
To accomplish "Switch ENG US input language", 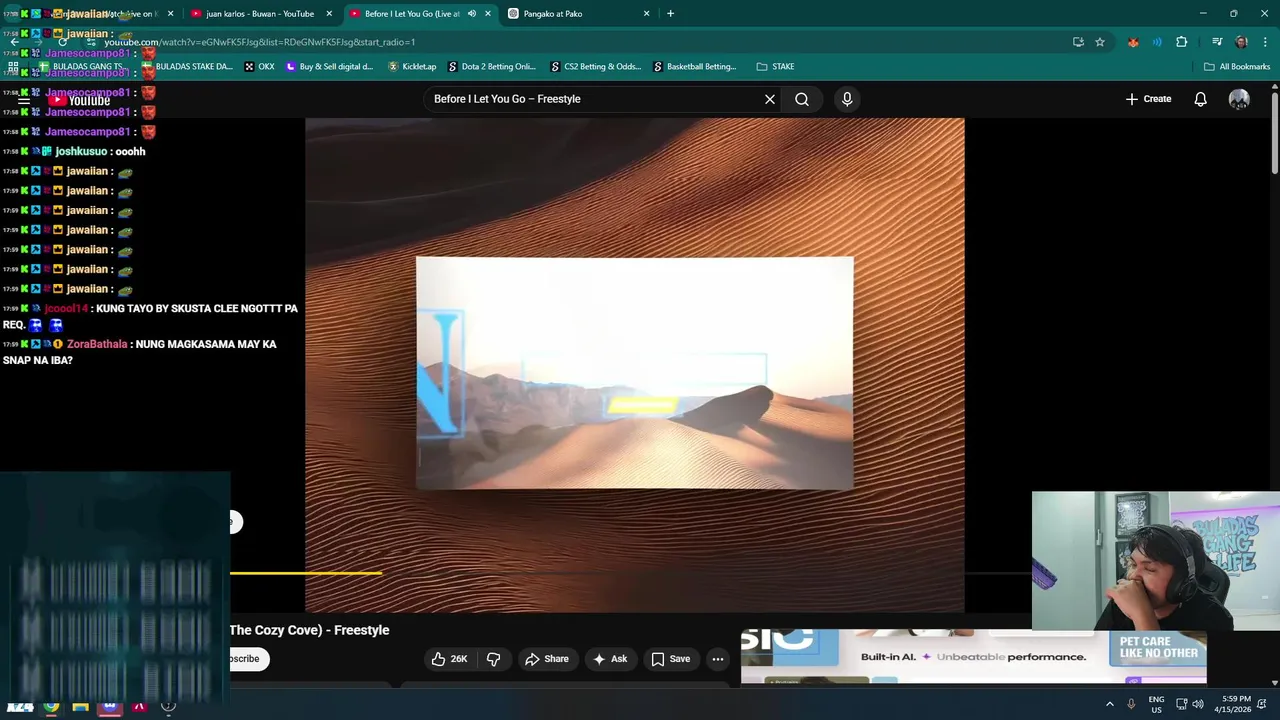I will 1156,704.
